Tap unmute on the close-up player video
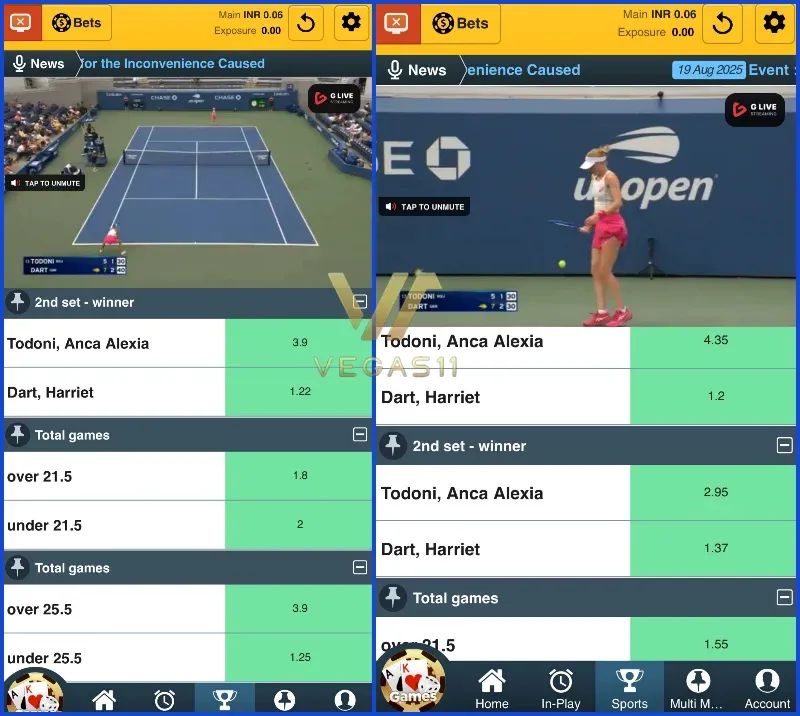 pos(424,207)
